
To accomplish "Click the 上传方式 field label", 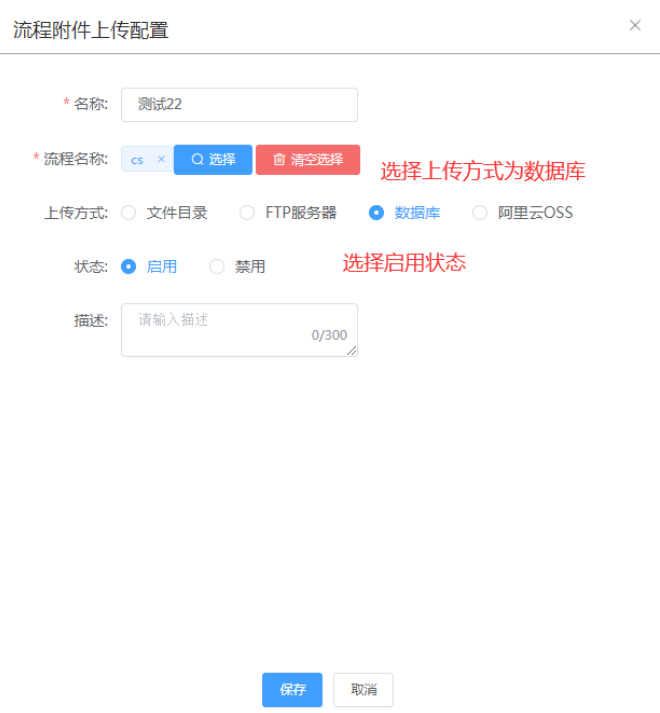I will (x=76, y=213).
